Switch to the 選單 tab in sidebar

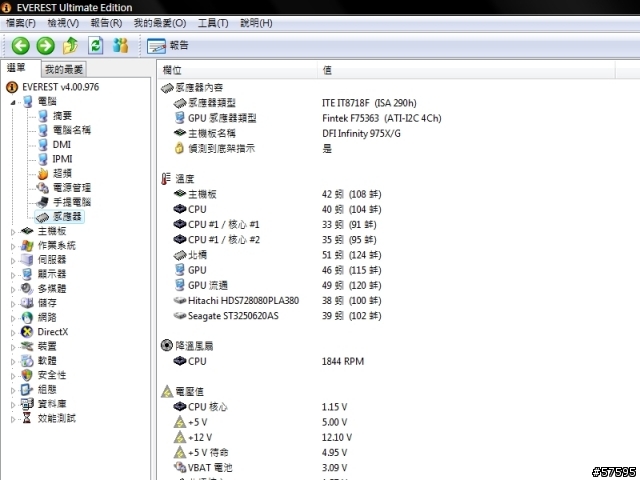16,68
